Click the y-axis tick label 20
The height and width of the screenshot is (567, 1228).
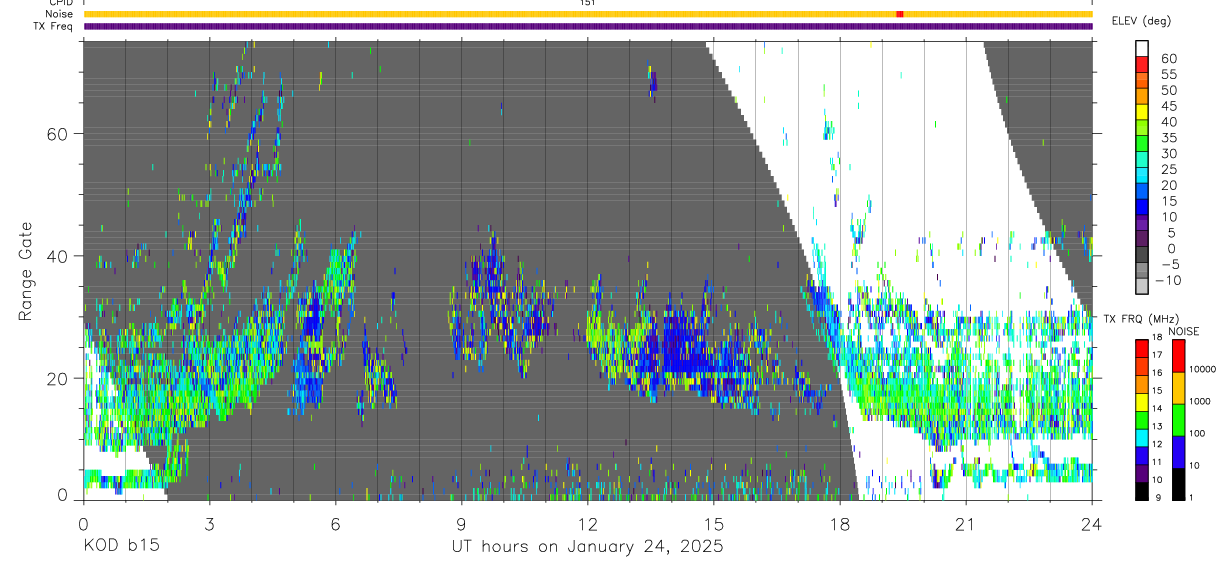click(56, 379)
